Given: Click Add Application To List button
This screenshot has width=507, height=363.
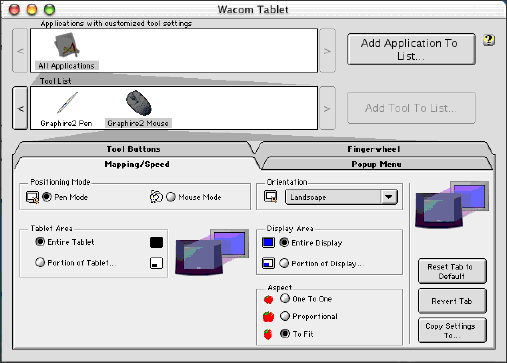Looking at the screenshot, I should (x=411, y=49).
